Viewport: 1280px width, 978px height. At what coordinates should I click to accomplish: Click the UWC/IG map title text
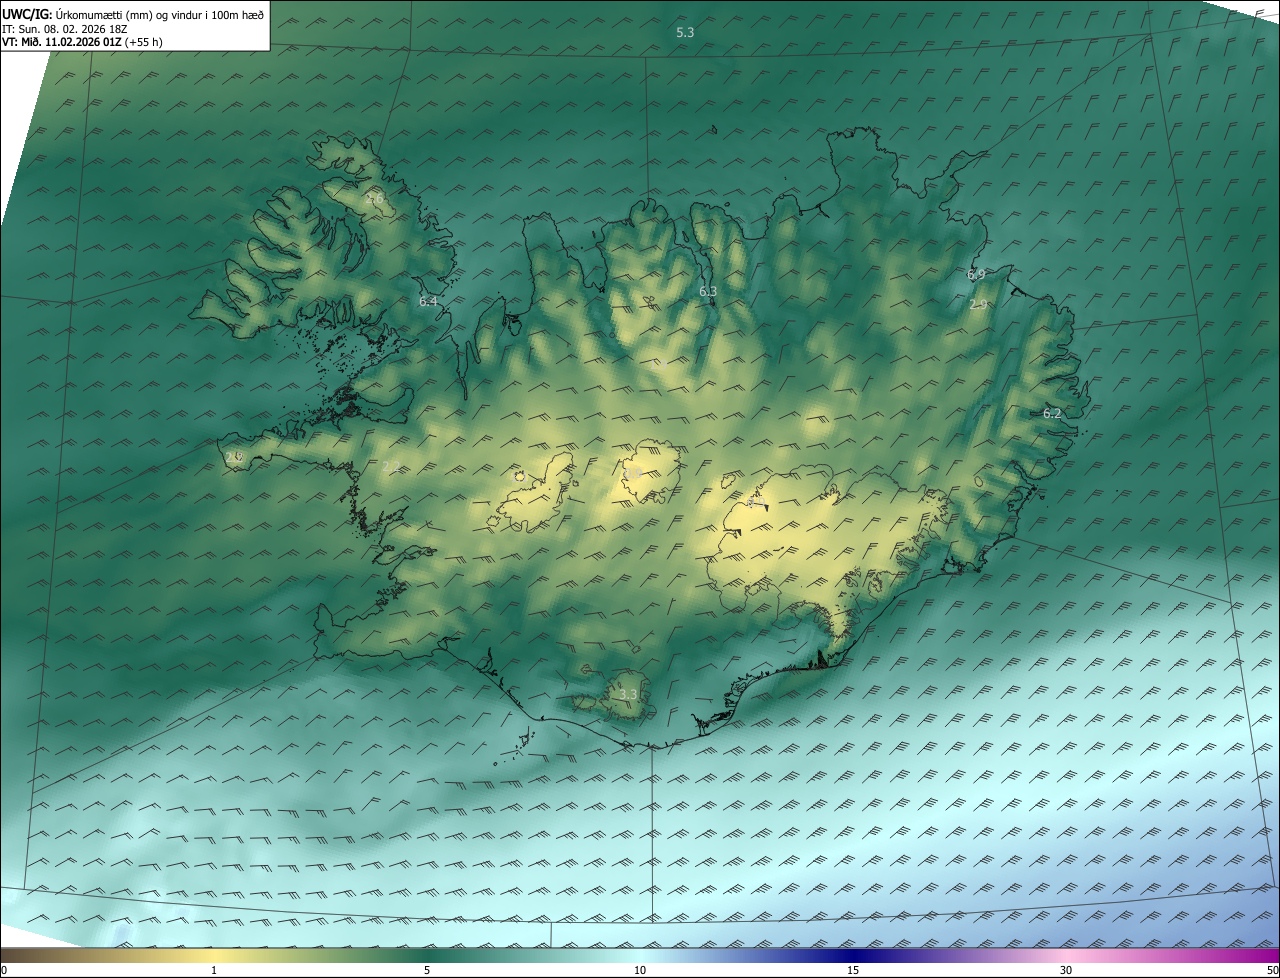(133, 14)
